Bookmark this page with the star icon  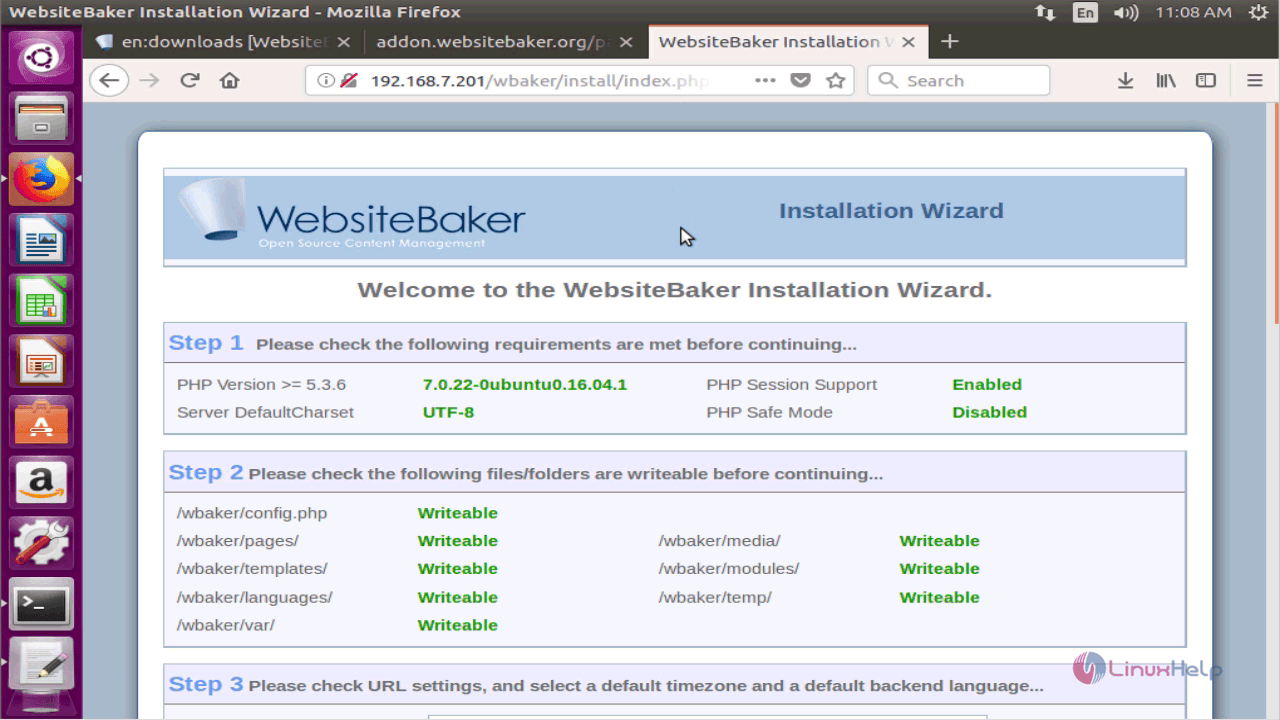pos(836,81)
